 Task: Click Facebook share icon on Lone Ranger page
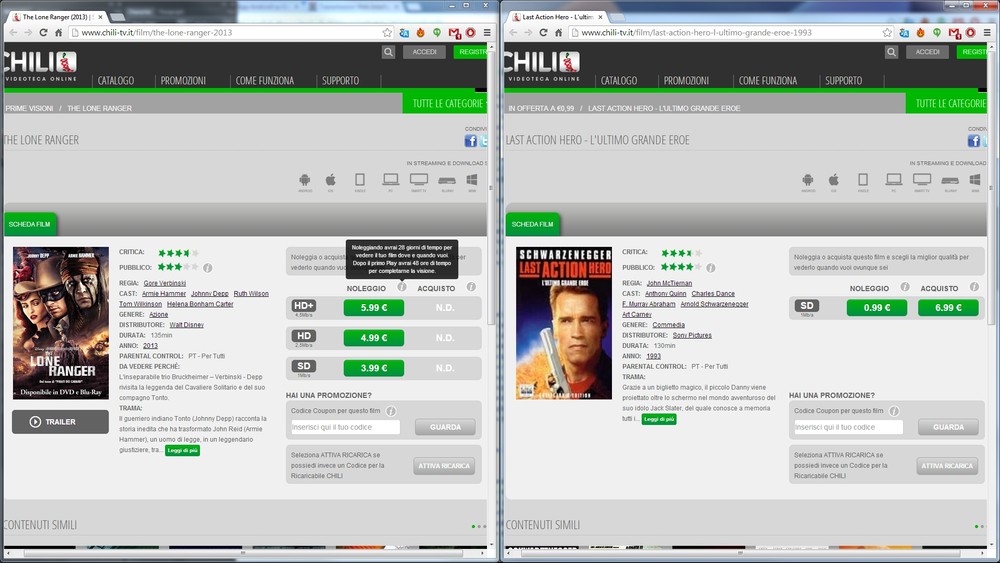coord(470,141)
